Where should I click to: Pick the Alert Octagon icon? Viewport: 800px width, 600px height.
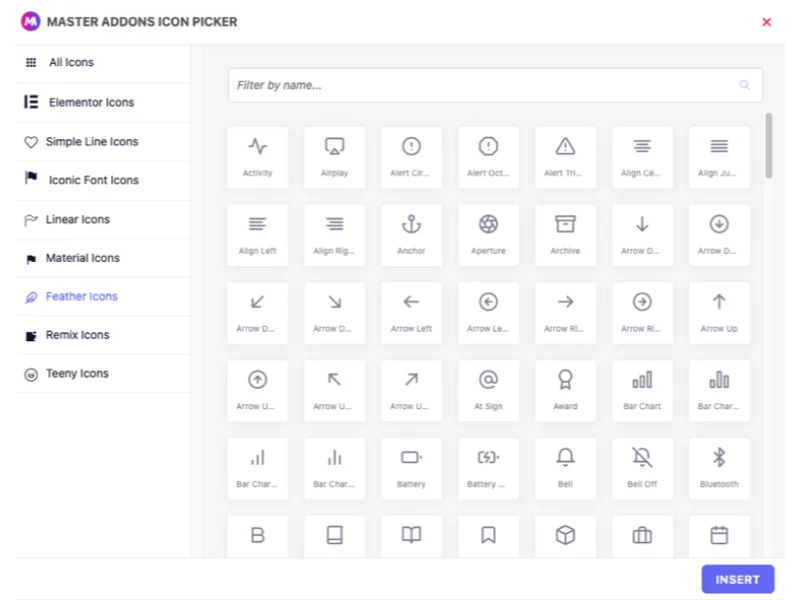(x=488, y=158)
